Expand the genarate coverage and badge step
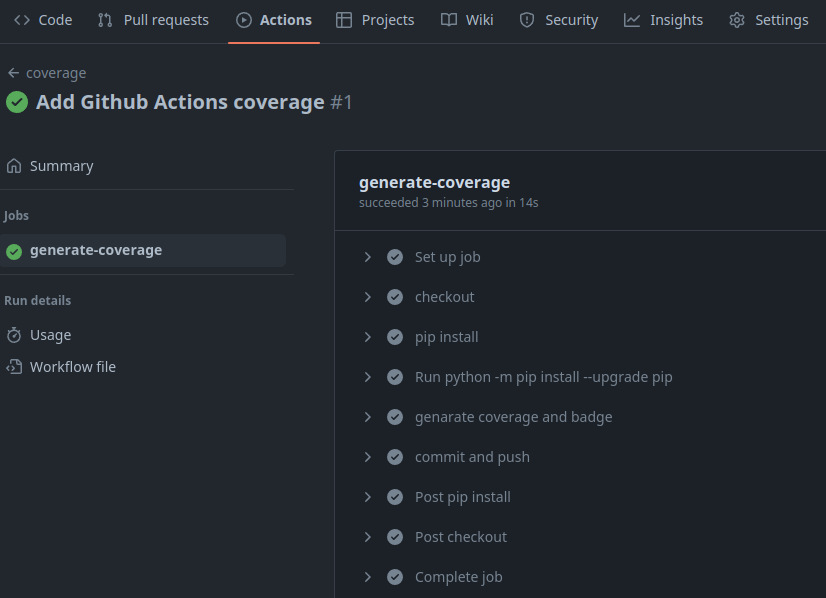This screenshot has width=826, height=598. 368,417
